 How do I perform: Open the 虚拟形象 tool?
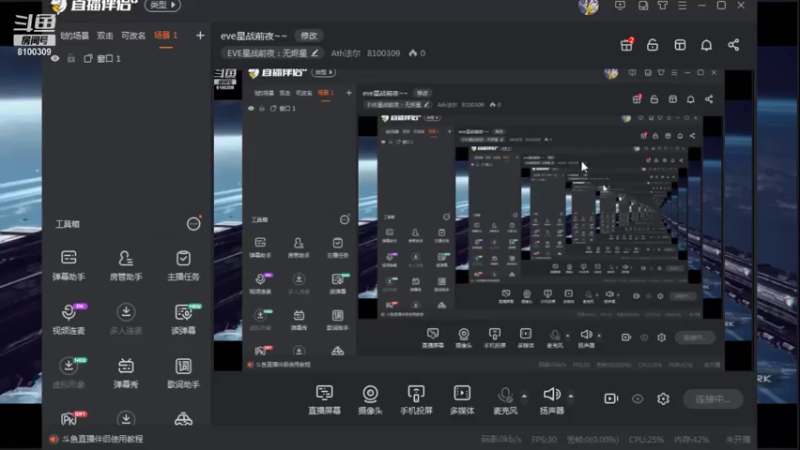[x=68, y=373]
